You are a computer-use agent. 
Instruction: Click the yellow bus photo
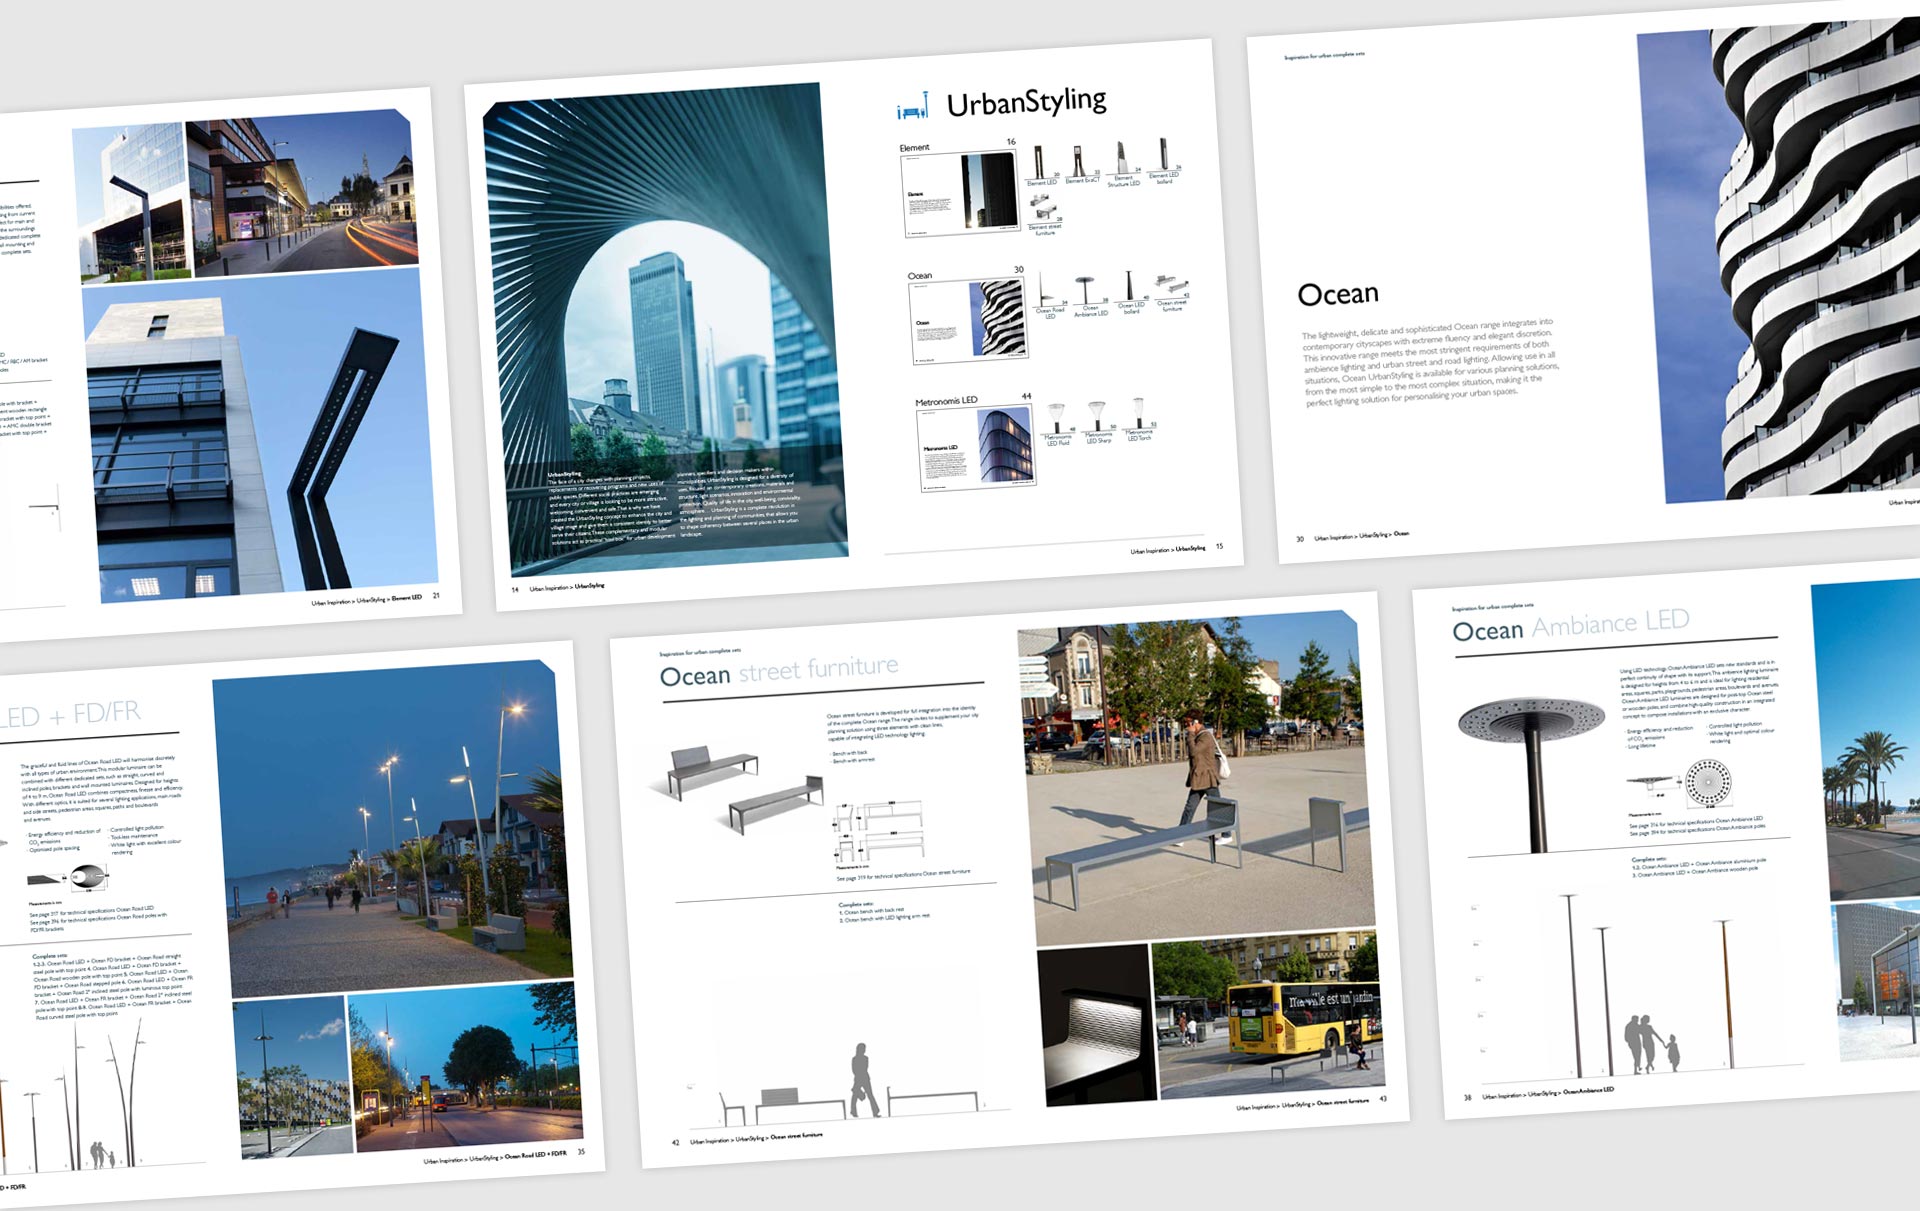pyautogui.click(x=1268, y=1015)
